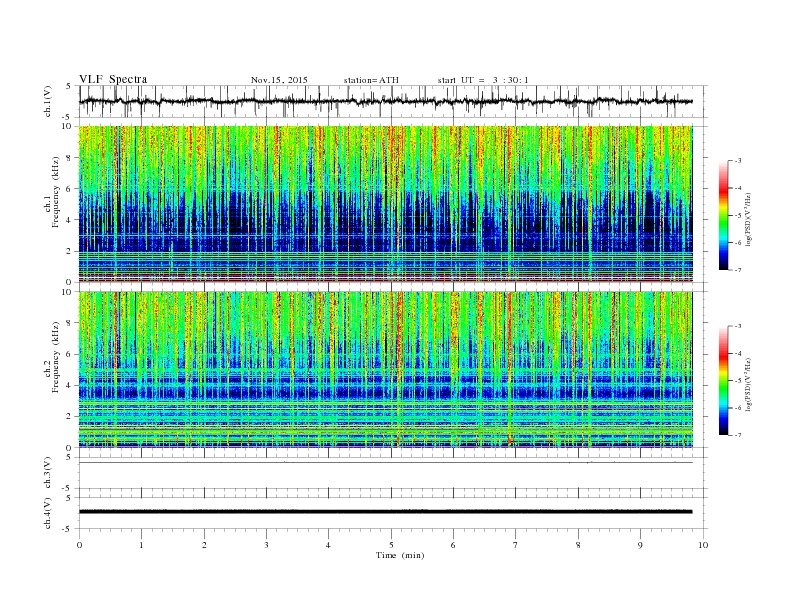Screen dimensions: 792x612
Task: Click the ch.1 colorbar "log(PSD)(V²/Hz)" label
Action: tap(748, 219)
